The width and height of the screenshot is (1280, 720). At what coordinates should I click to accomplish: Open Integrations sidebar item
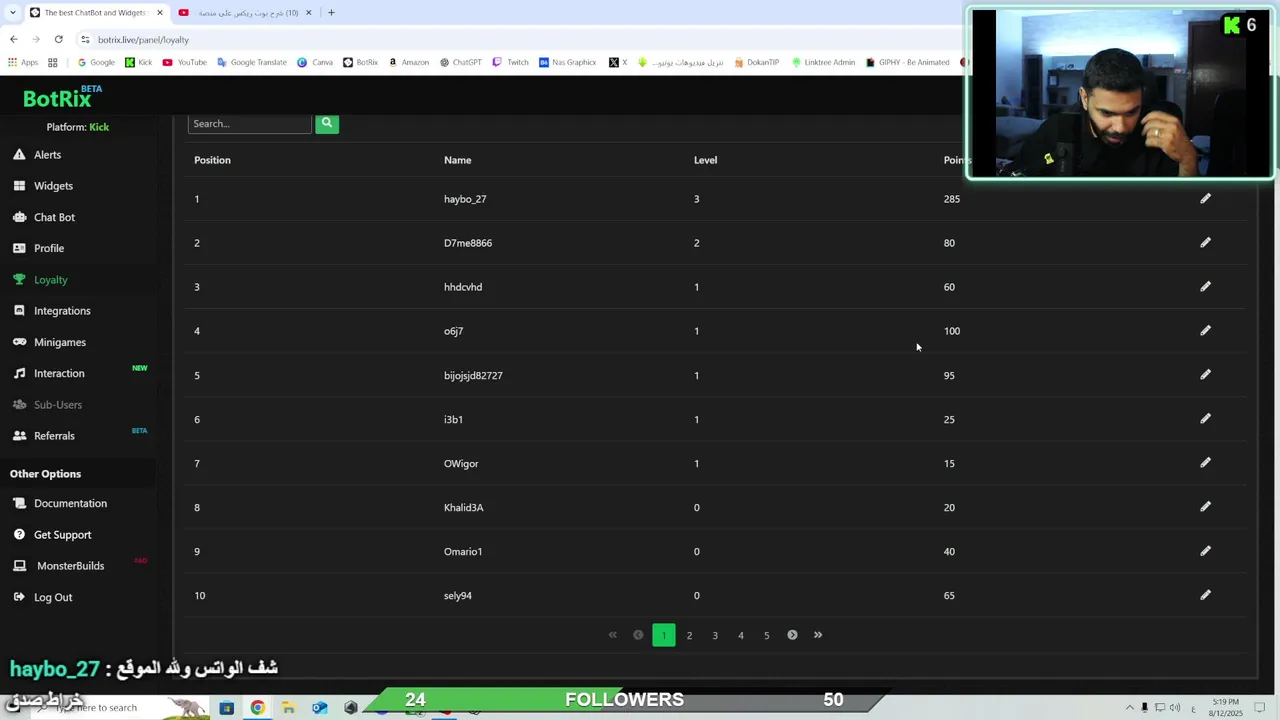(62, 311)
